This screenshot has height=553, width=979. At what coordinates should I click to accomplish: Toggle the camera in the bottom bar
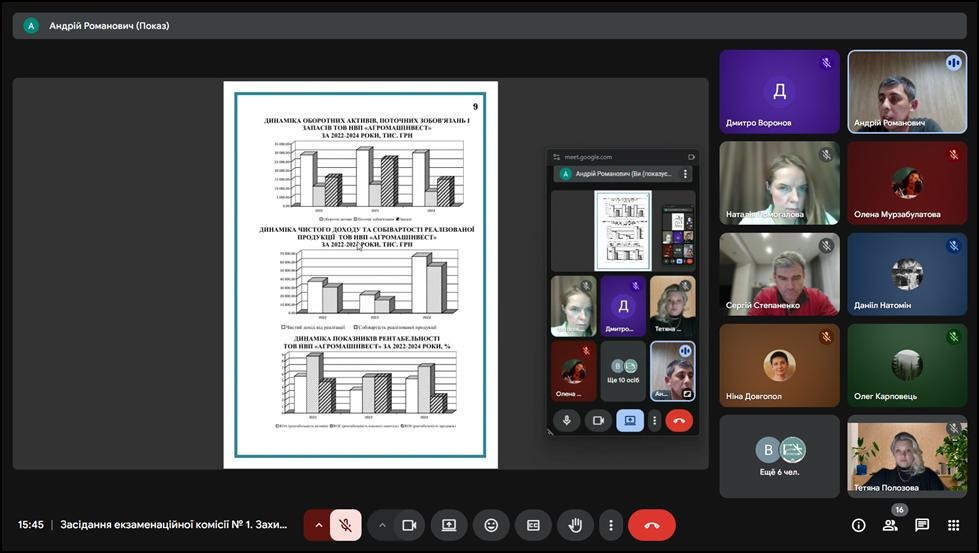pyautogui.click(x=408, y=525)
